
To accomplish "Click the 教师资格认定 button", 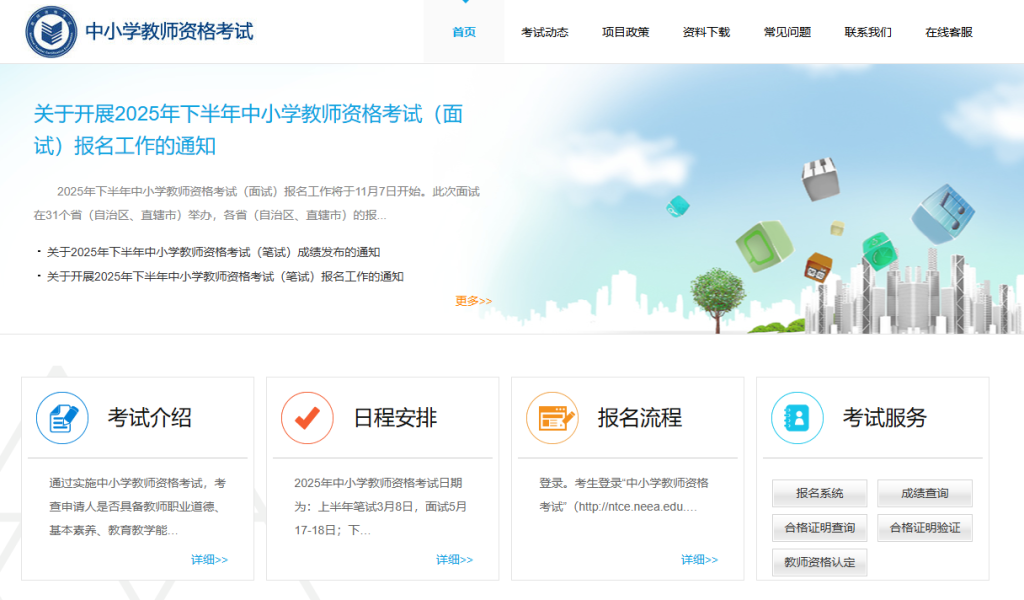I will coord(820,561).
